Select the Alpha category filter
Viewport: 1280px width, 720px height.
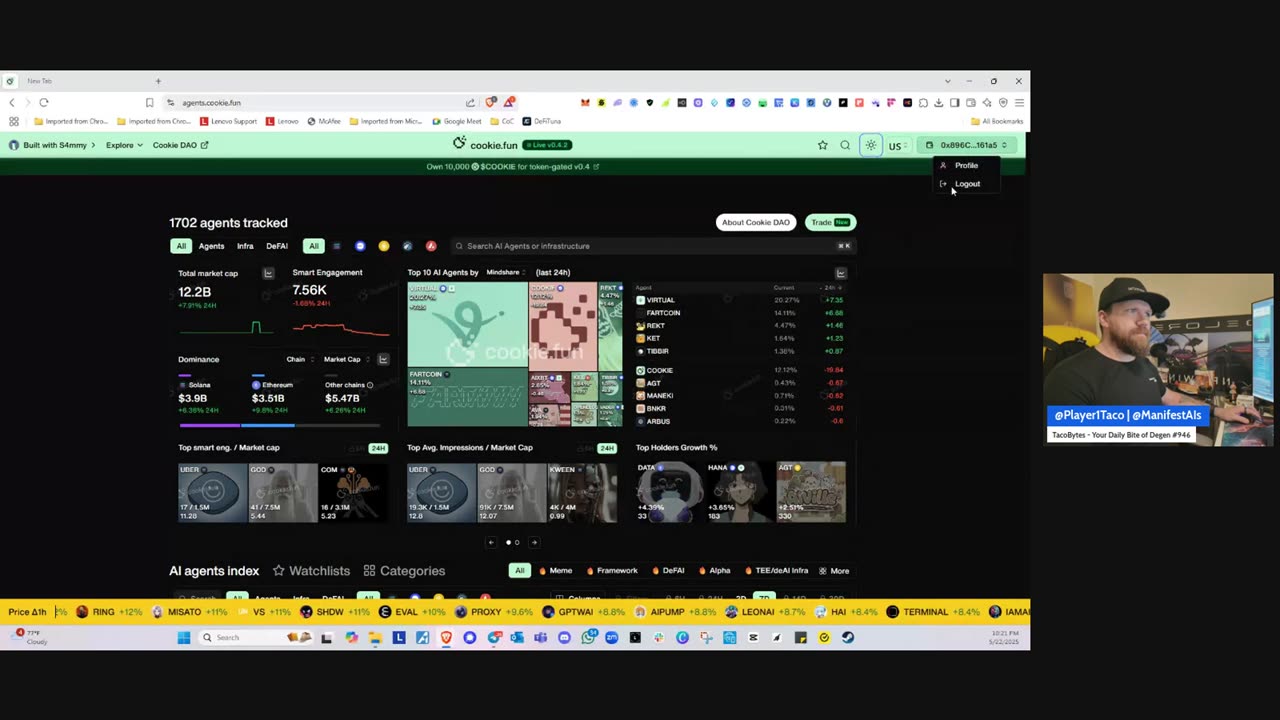click(x=715, y=571)
